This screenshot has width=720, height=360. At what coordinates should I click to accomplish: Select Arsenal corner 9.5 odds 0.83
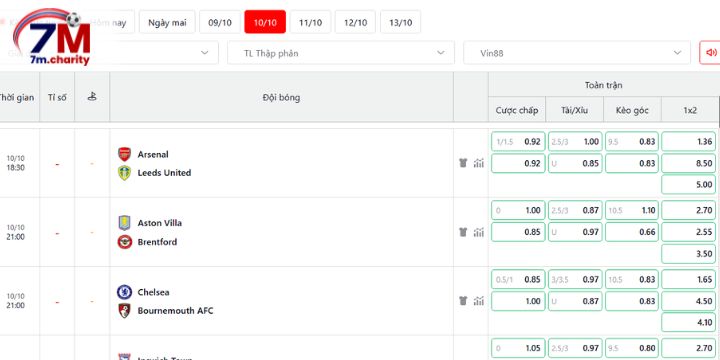[x=632, y=141]
